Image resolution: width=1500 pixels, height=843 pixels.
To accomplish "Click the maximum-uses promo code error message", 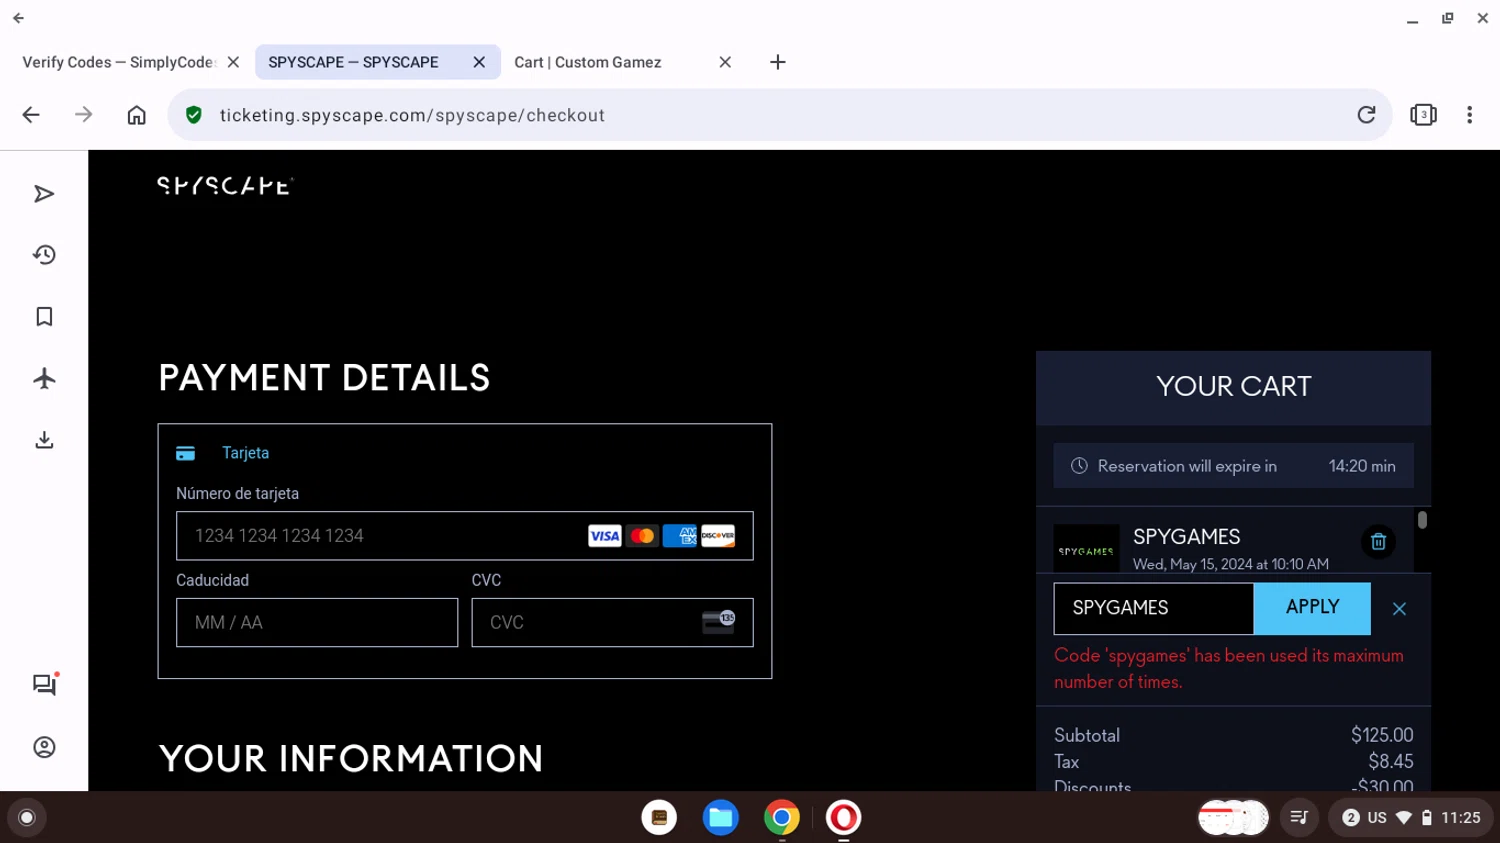I will coord(1229,669).
